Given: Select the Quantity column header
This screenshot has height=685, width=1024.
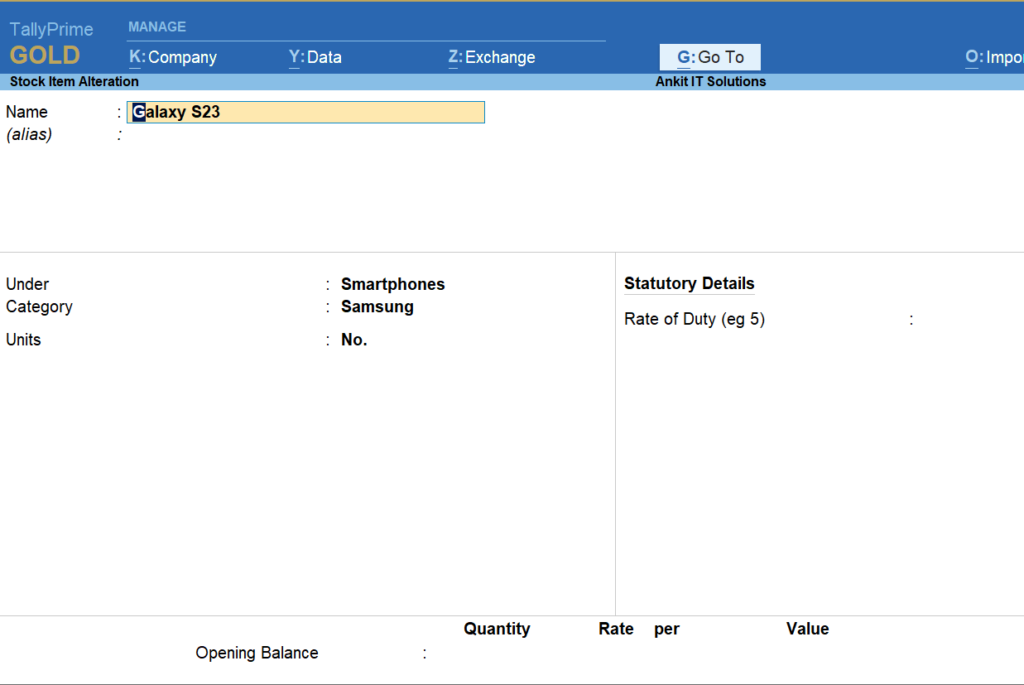Looking at the screenshot, I should [x=497, y=628].
